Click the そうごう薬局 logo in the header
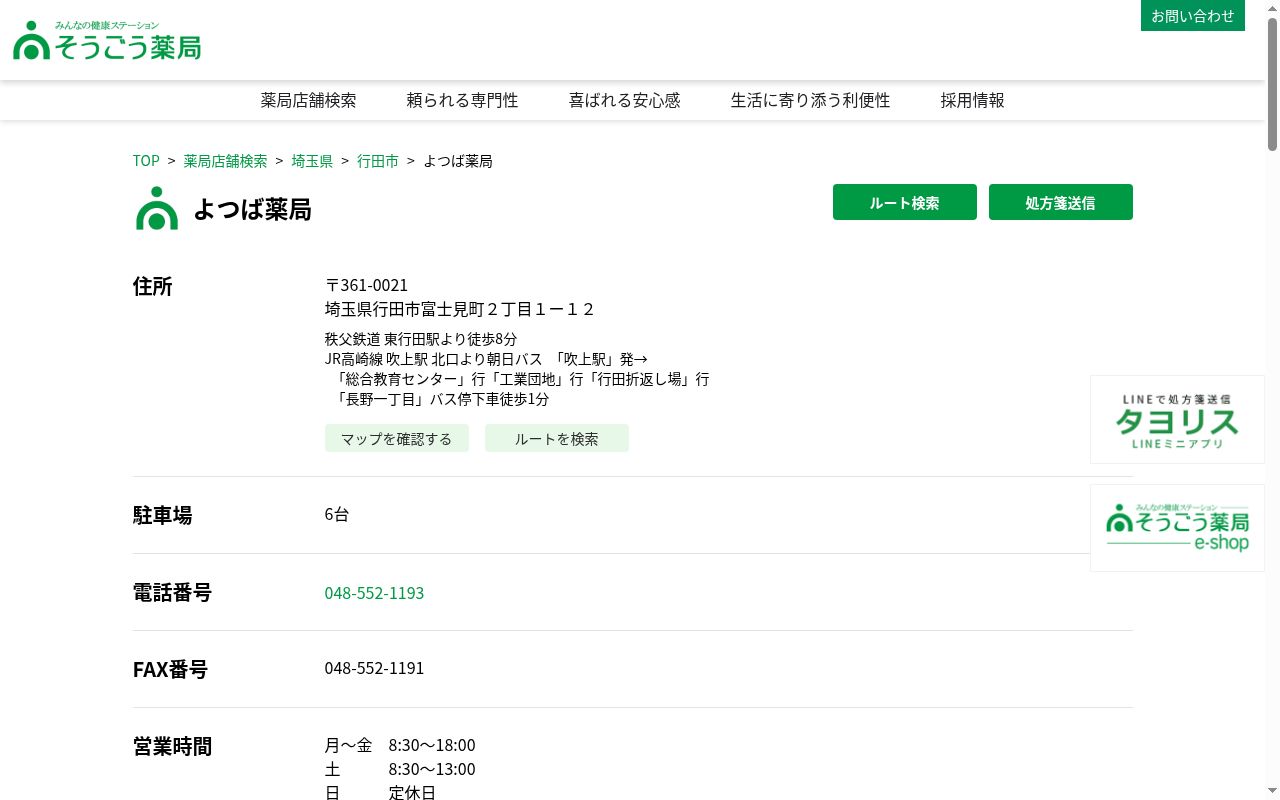Screen dimensions: 1280x800 [x=107, y=40]
